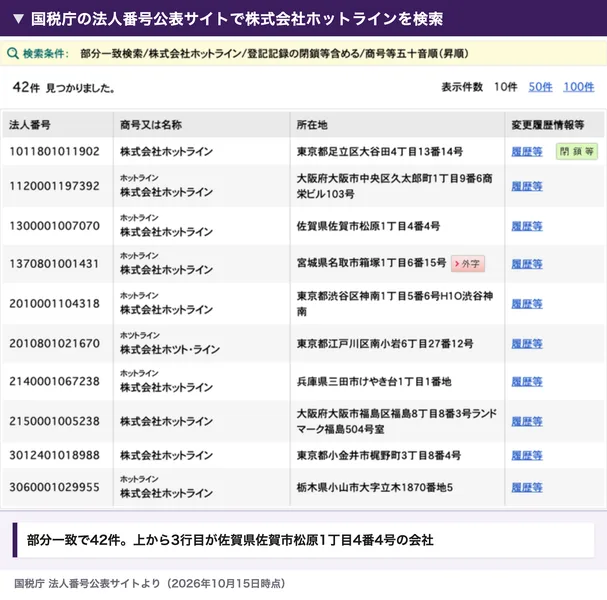Click company name 株式会社ホツト・ライン
Image resolution: width=607 pixels, height=600 pixels.
(170, 350)
